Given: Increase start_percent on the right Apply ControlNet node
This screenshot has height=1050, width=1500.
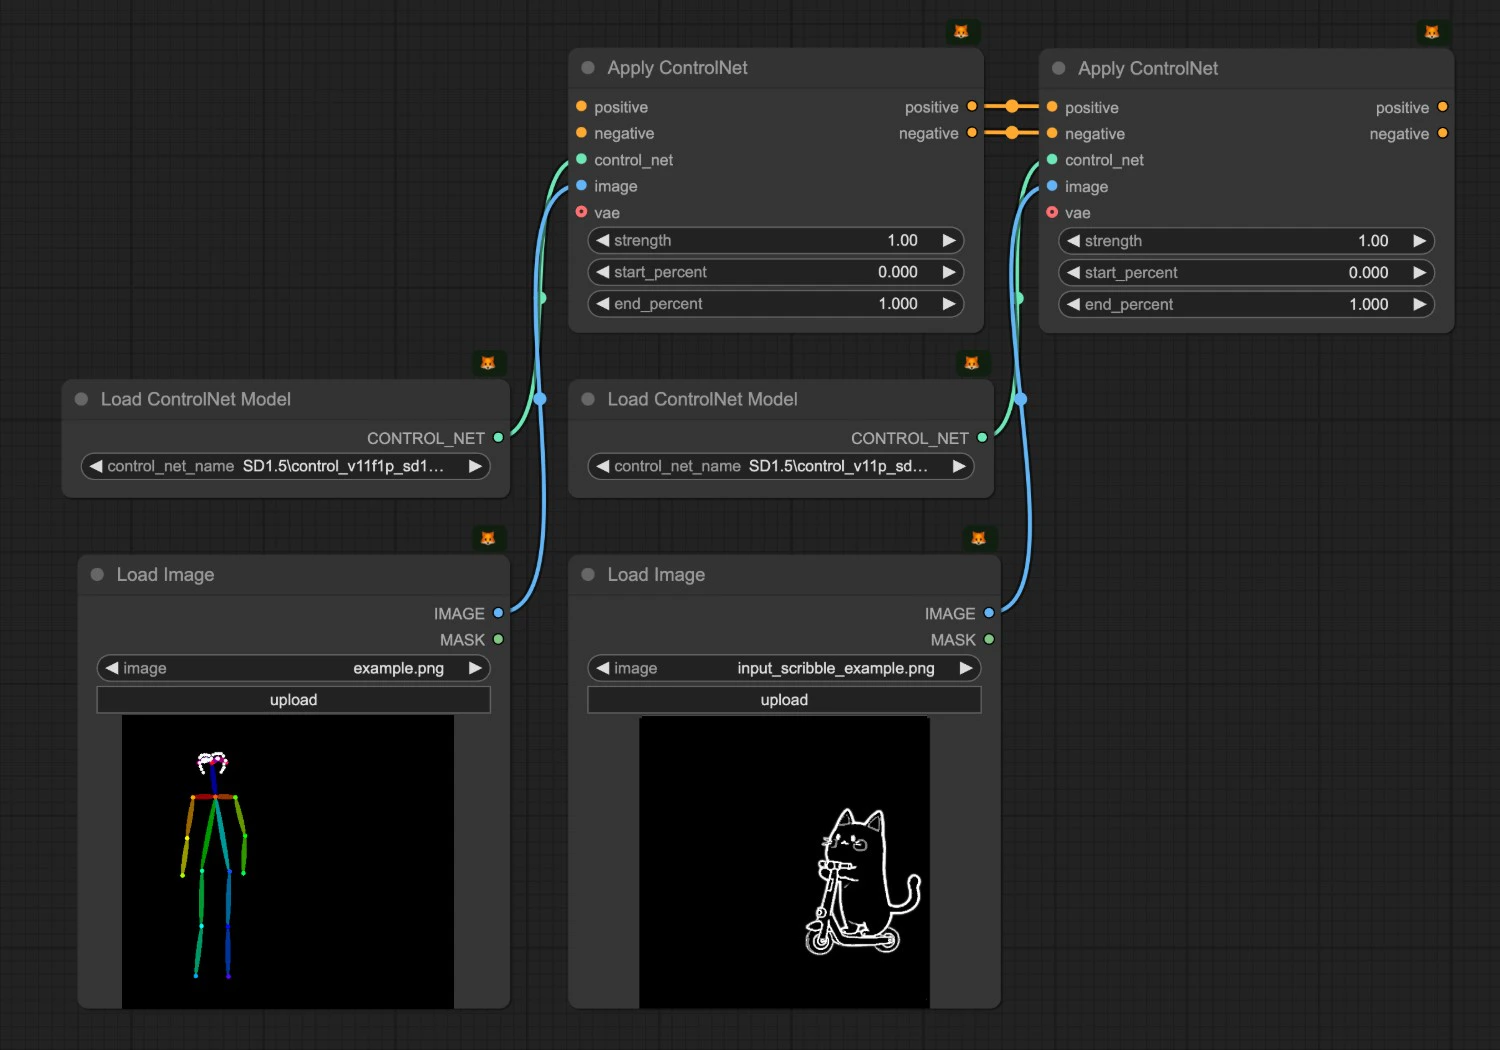Looking at the screenshot, I should 1420,273.
